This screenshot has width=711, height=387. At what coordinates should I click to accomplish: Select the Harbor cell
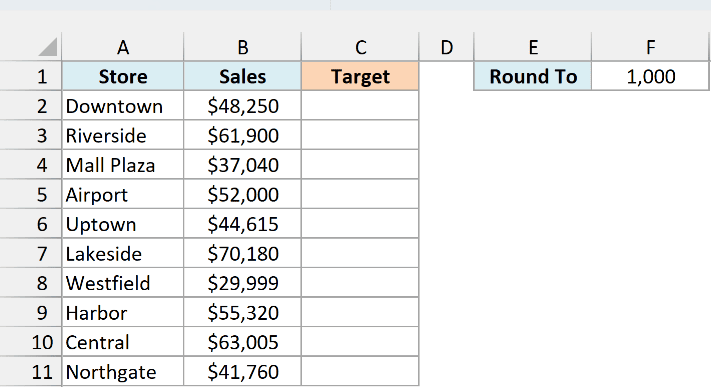pos(122,313)
